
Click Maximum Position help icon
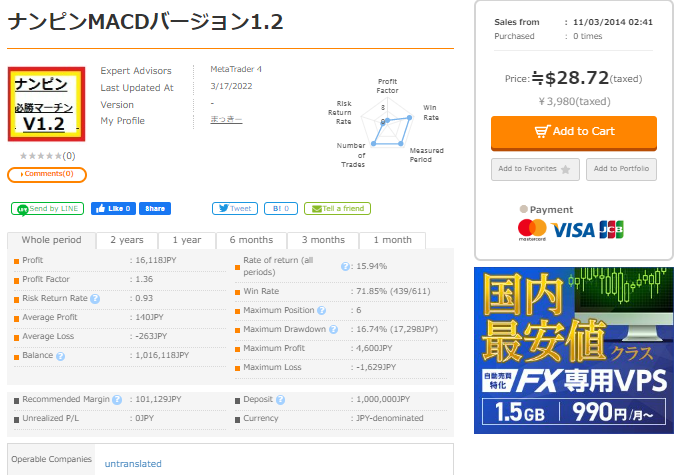point(321,310)
